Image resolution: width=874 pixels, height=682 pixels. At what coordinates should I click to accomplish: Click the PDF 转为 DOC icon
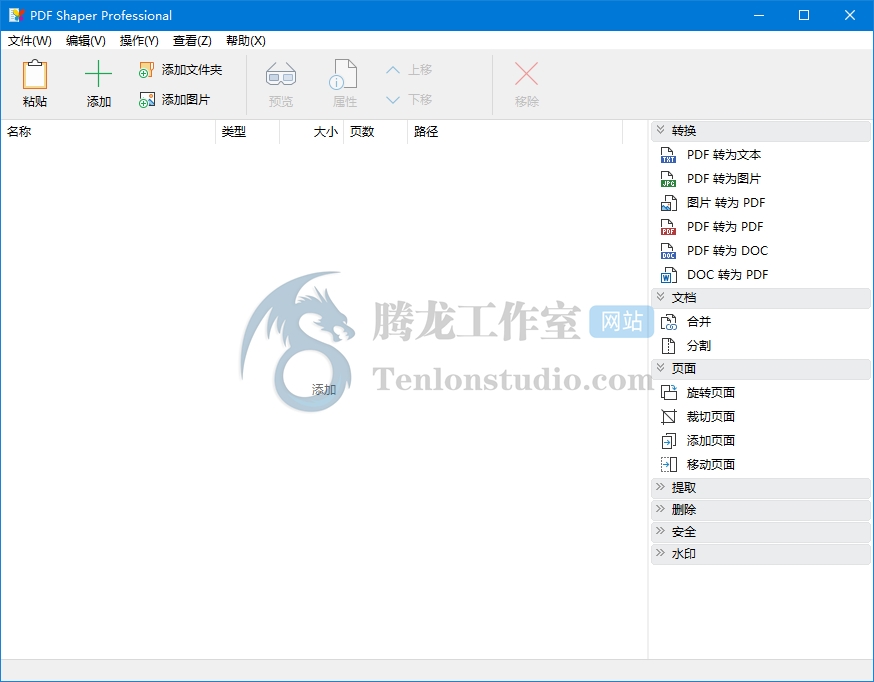tap(668, 251)
